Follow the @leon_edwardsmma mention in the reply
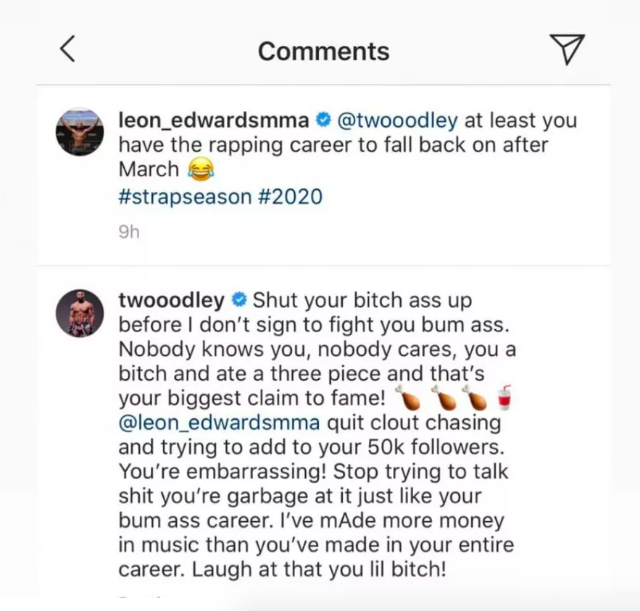Screen dimensions: 640x611 pos(225,420)
